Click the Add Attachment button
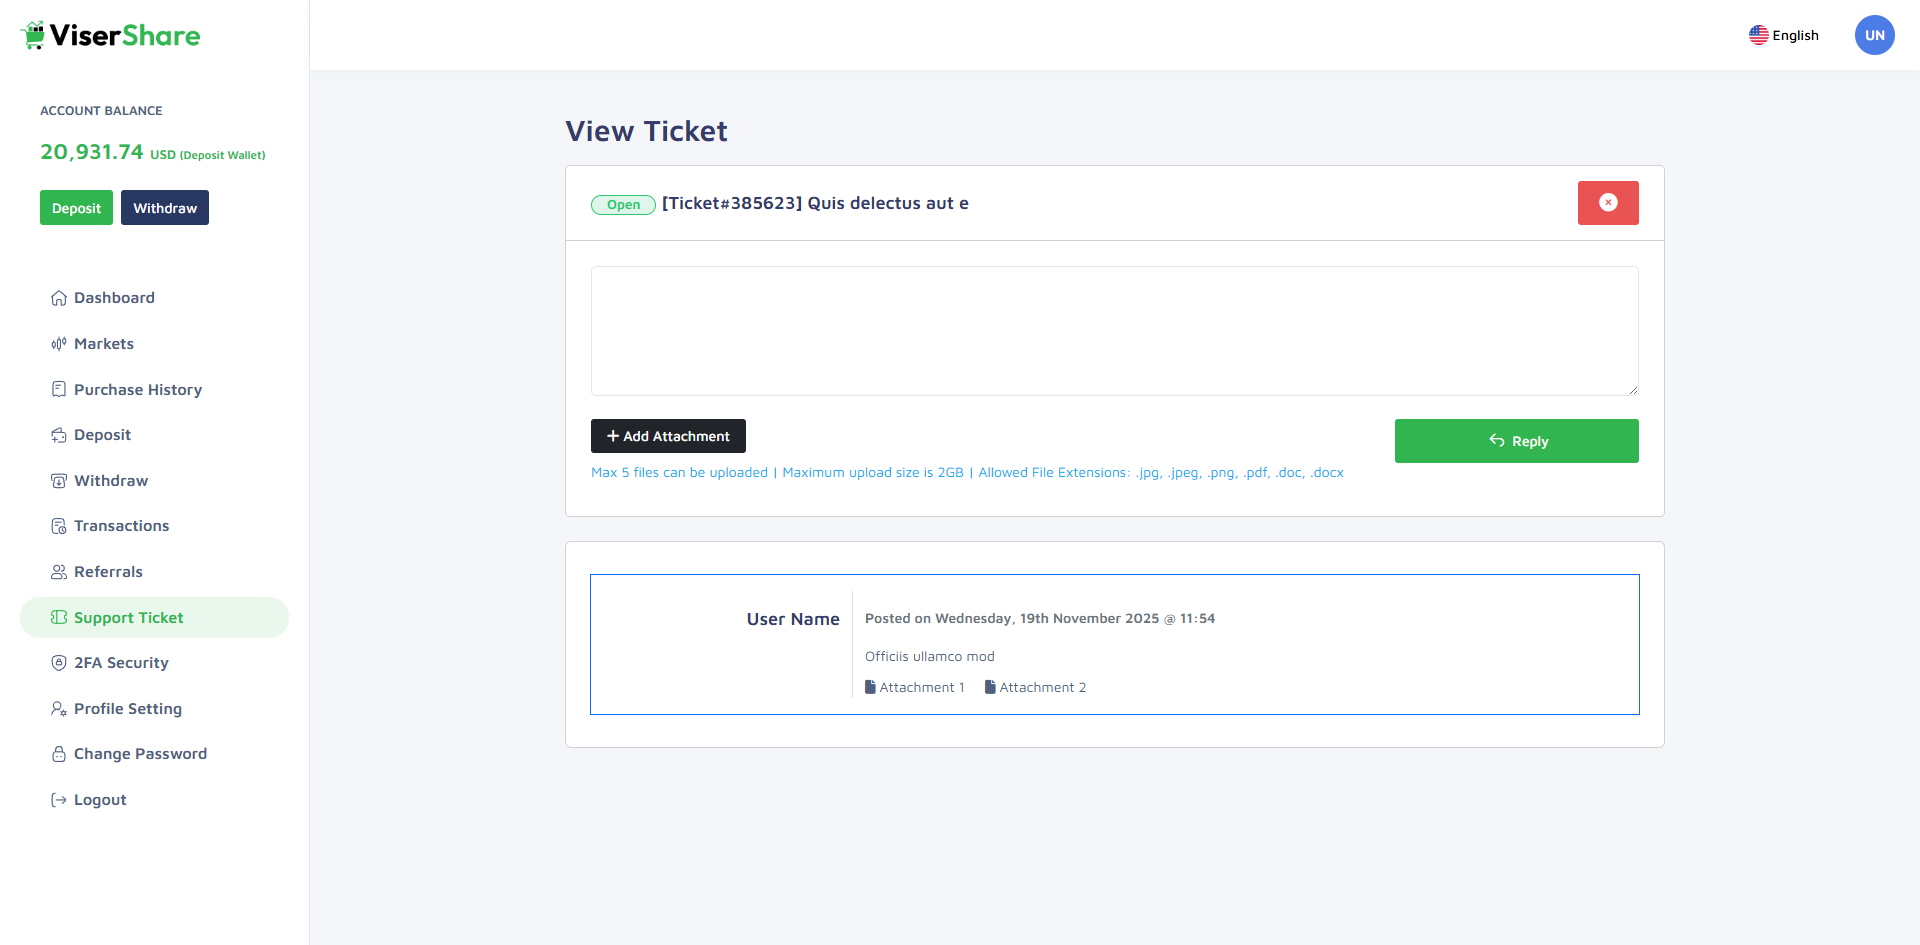 (668, 436)
